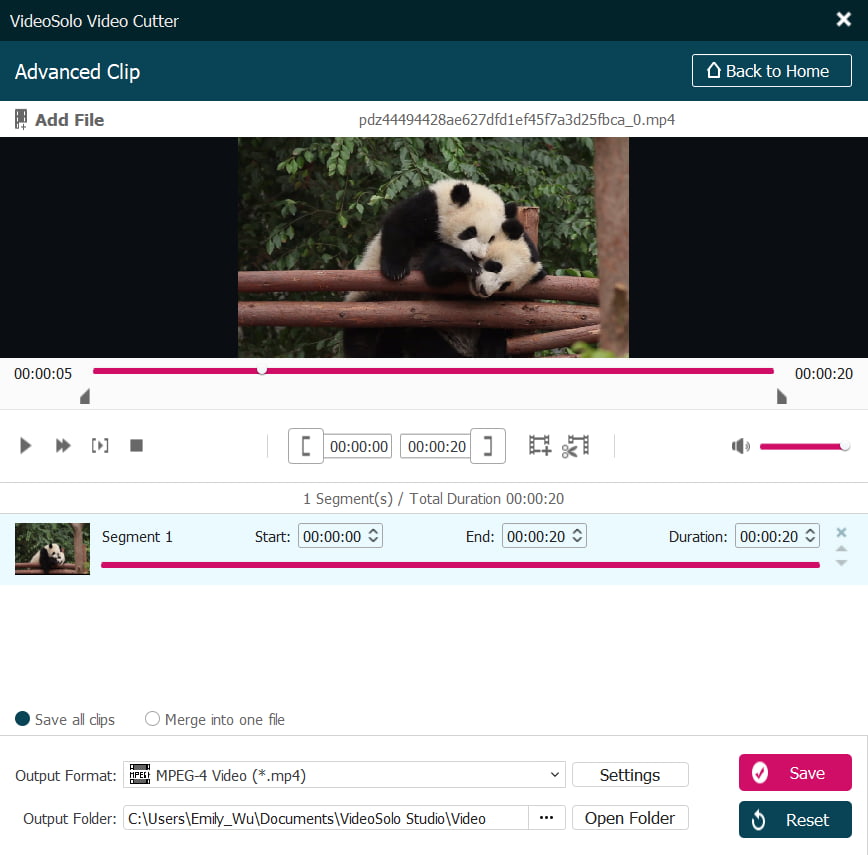Set start point with left bracket icon
The width and height of the screenshot is (868, 855).
306,446
